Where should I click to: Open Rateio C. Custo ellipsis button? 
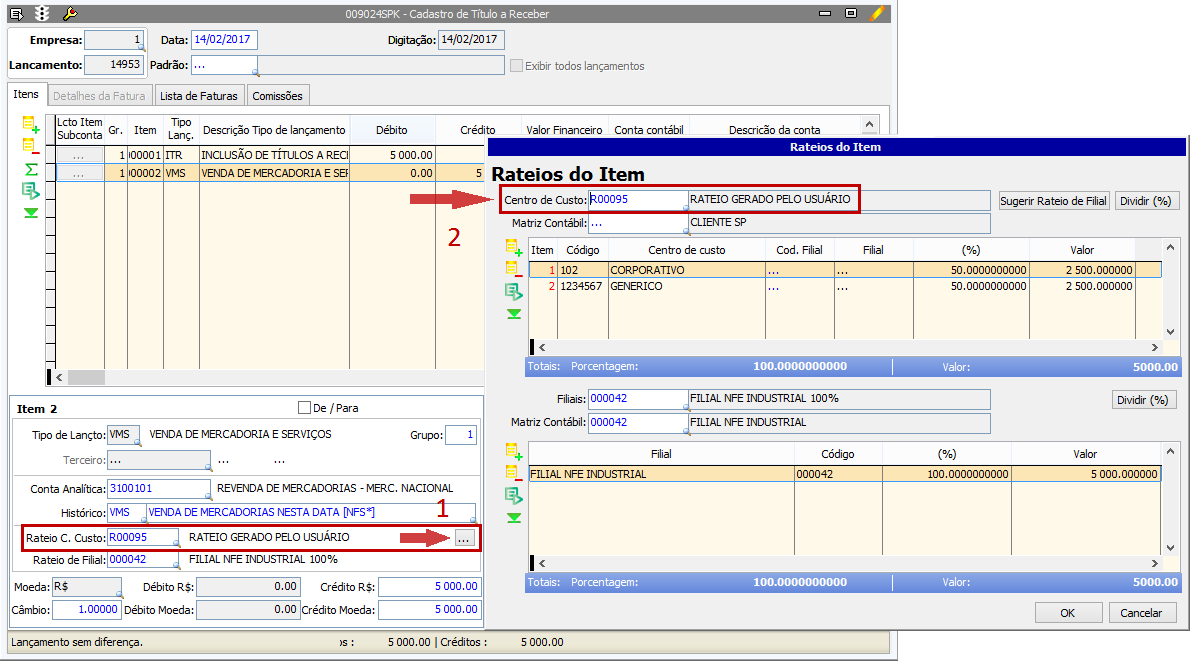click(464, 538)
